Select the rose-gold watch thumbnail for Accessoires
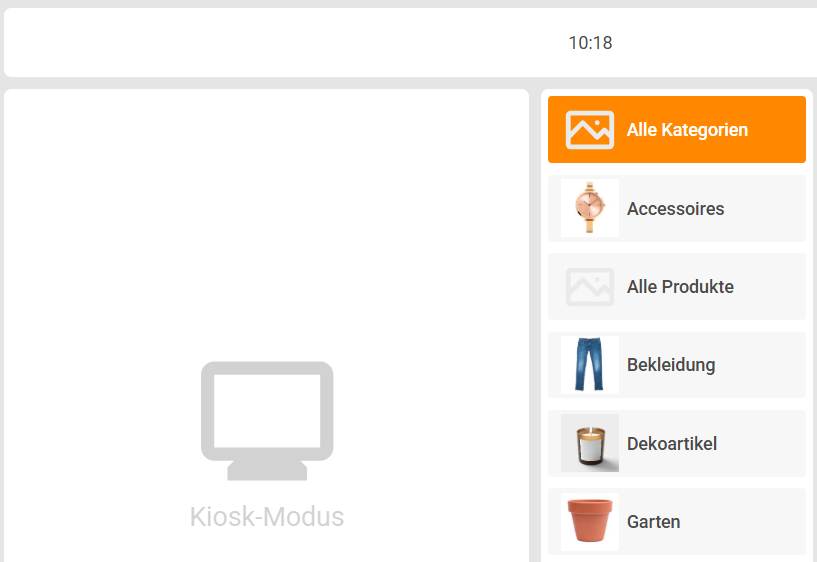The image size is (817, 562). pyautogui.click(x=590, y=208)
